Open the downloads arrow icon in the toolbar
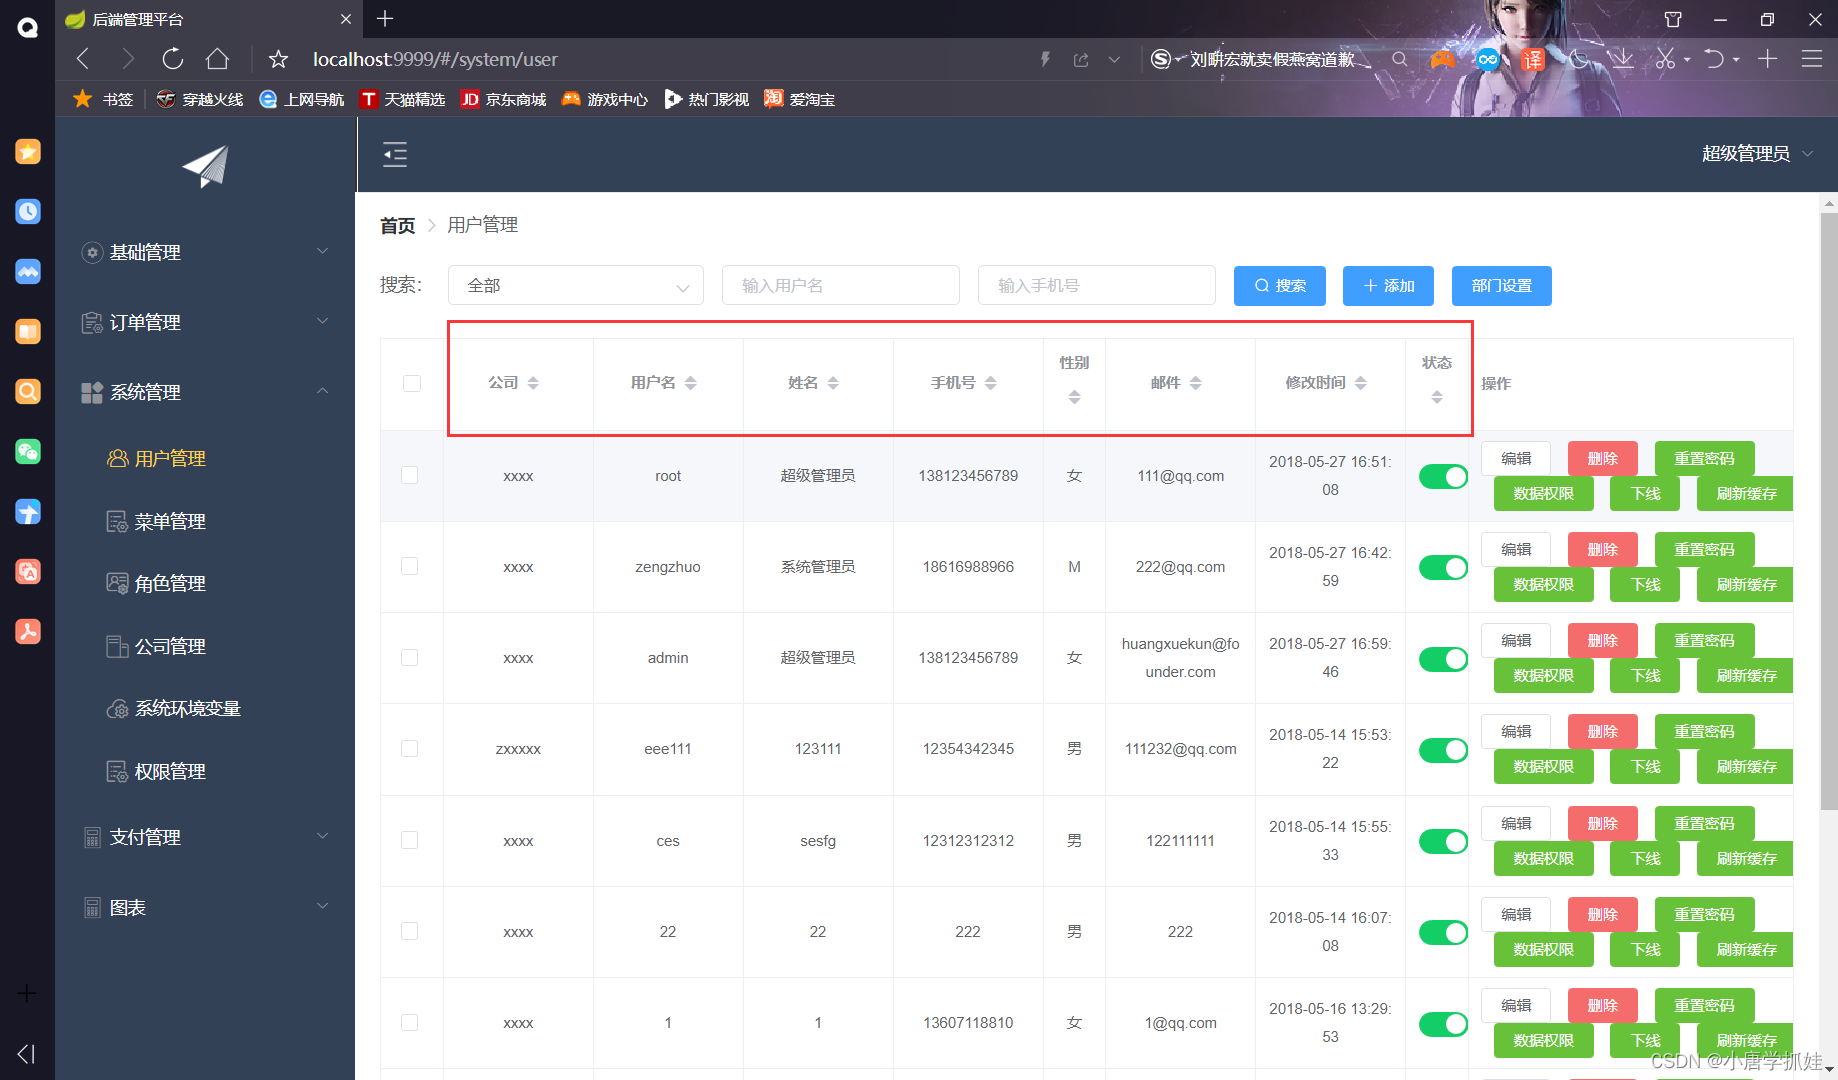The height and width of the screenshot is (1080, 1838). coord(1623,59)
